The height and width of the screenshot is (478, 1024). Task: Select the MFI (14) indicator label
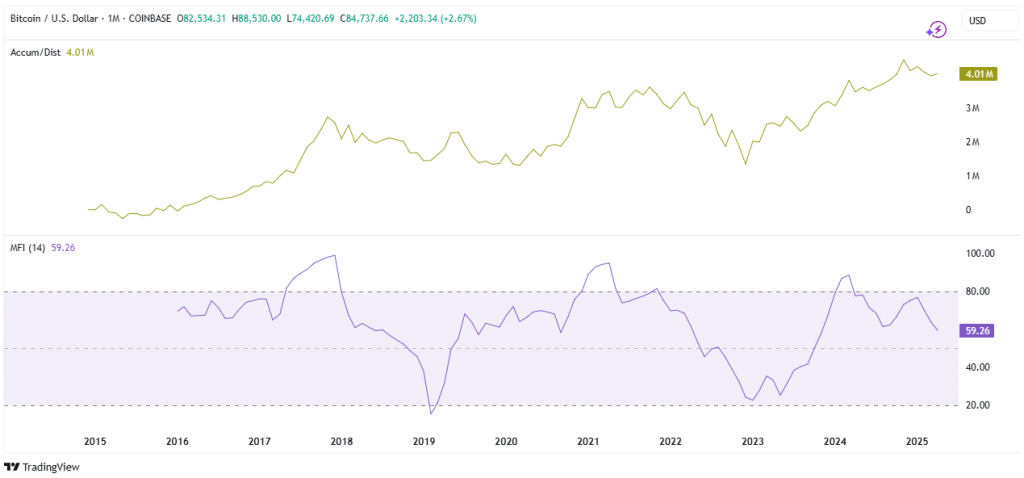(x=28, y=248)
